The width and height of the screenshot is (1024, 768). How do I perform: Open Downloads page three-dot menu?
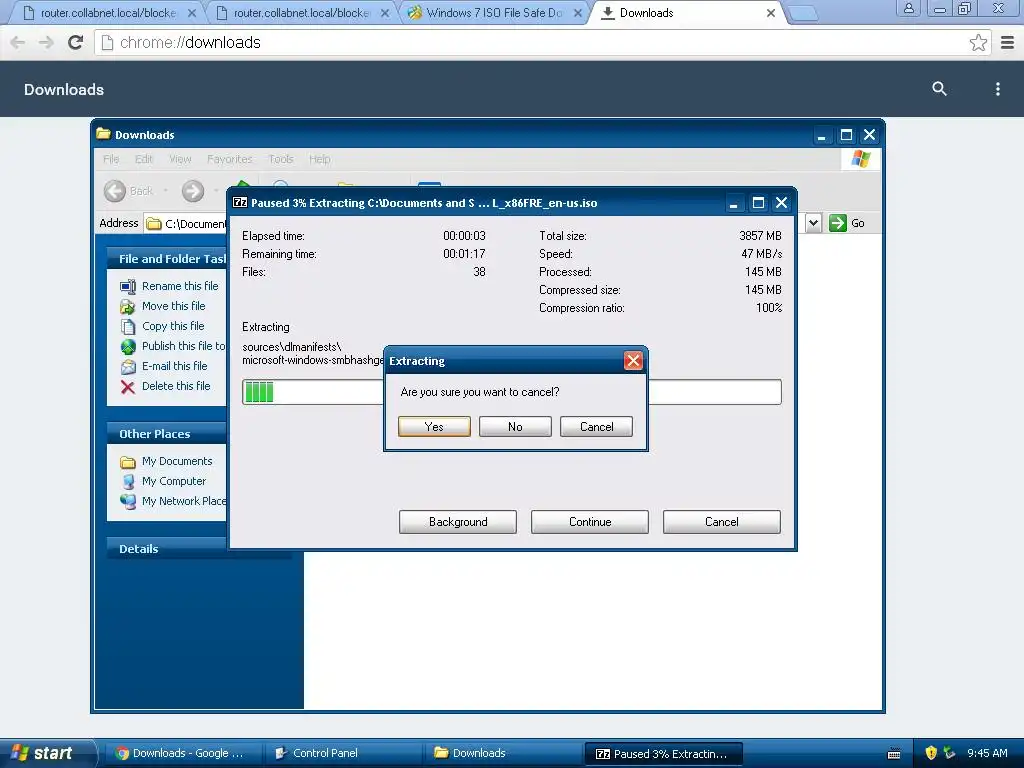(997, 89)
